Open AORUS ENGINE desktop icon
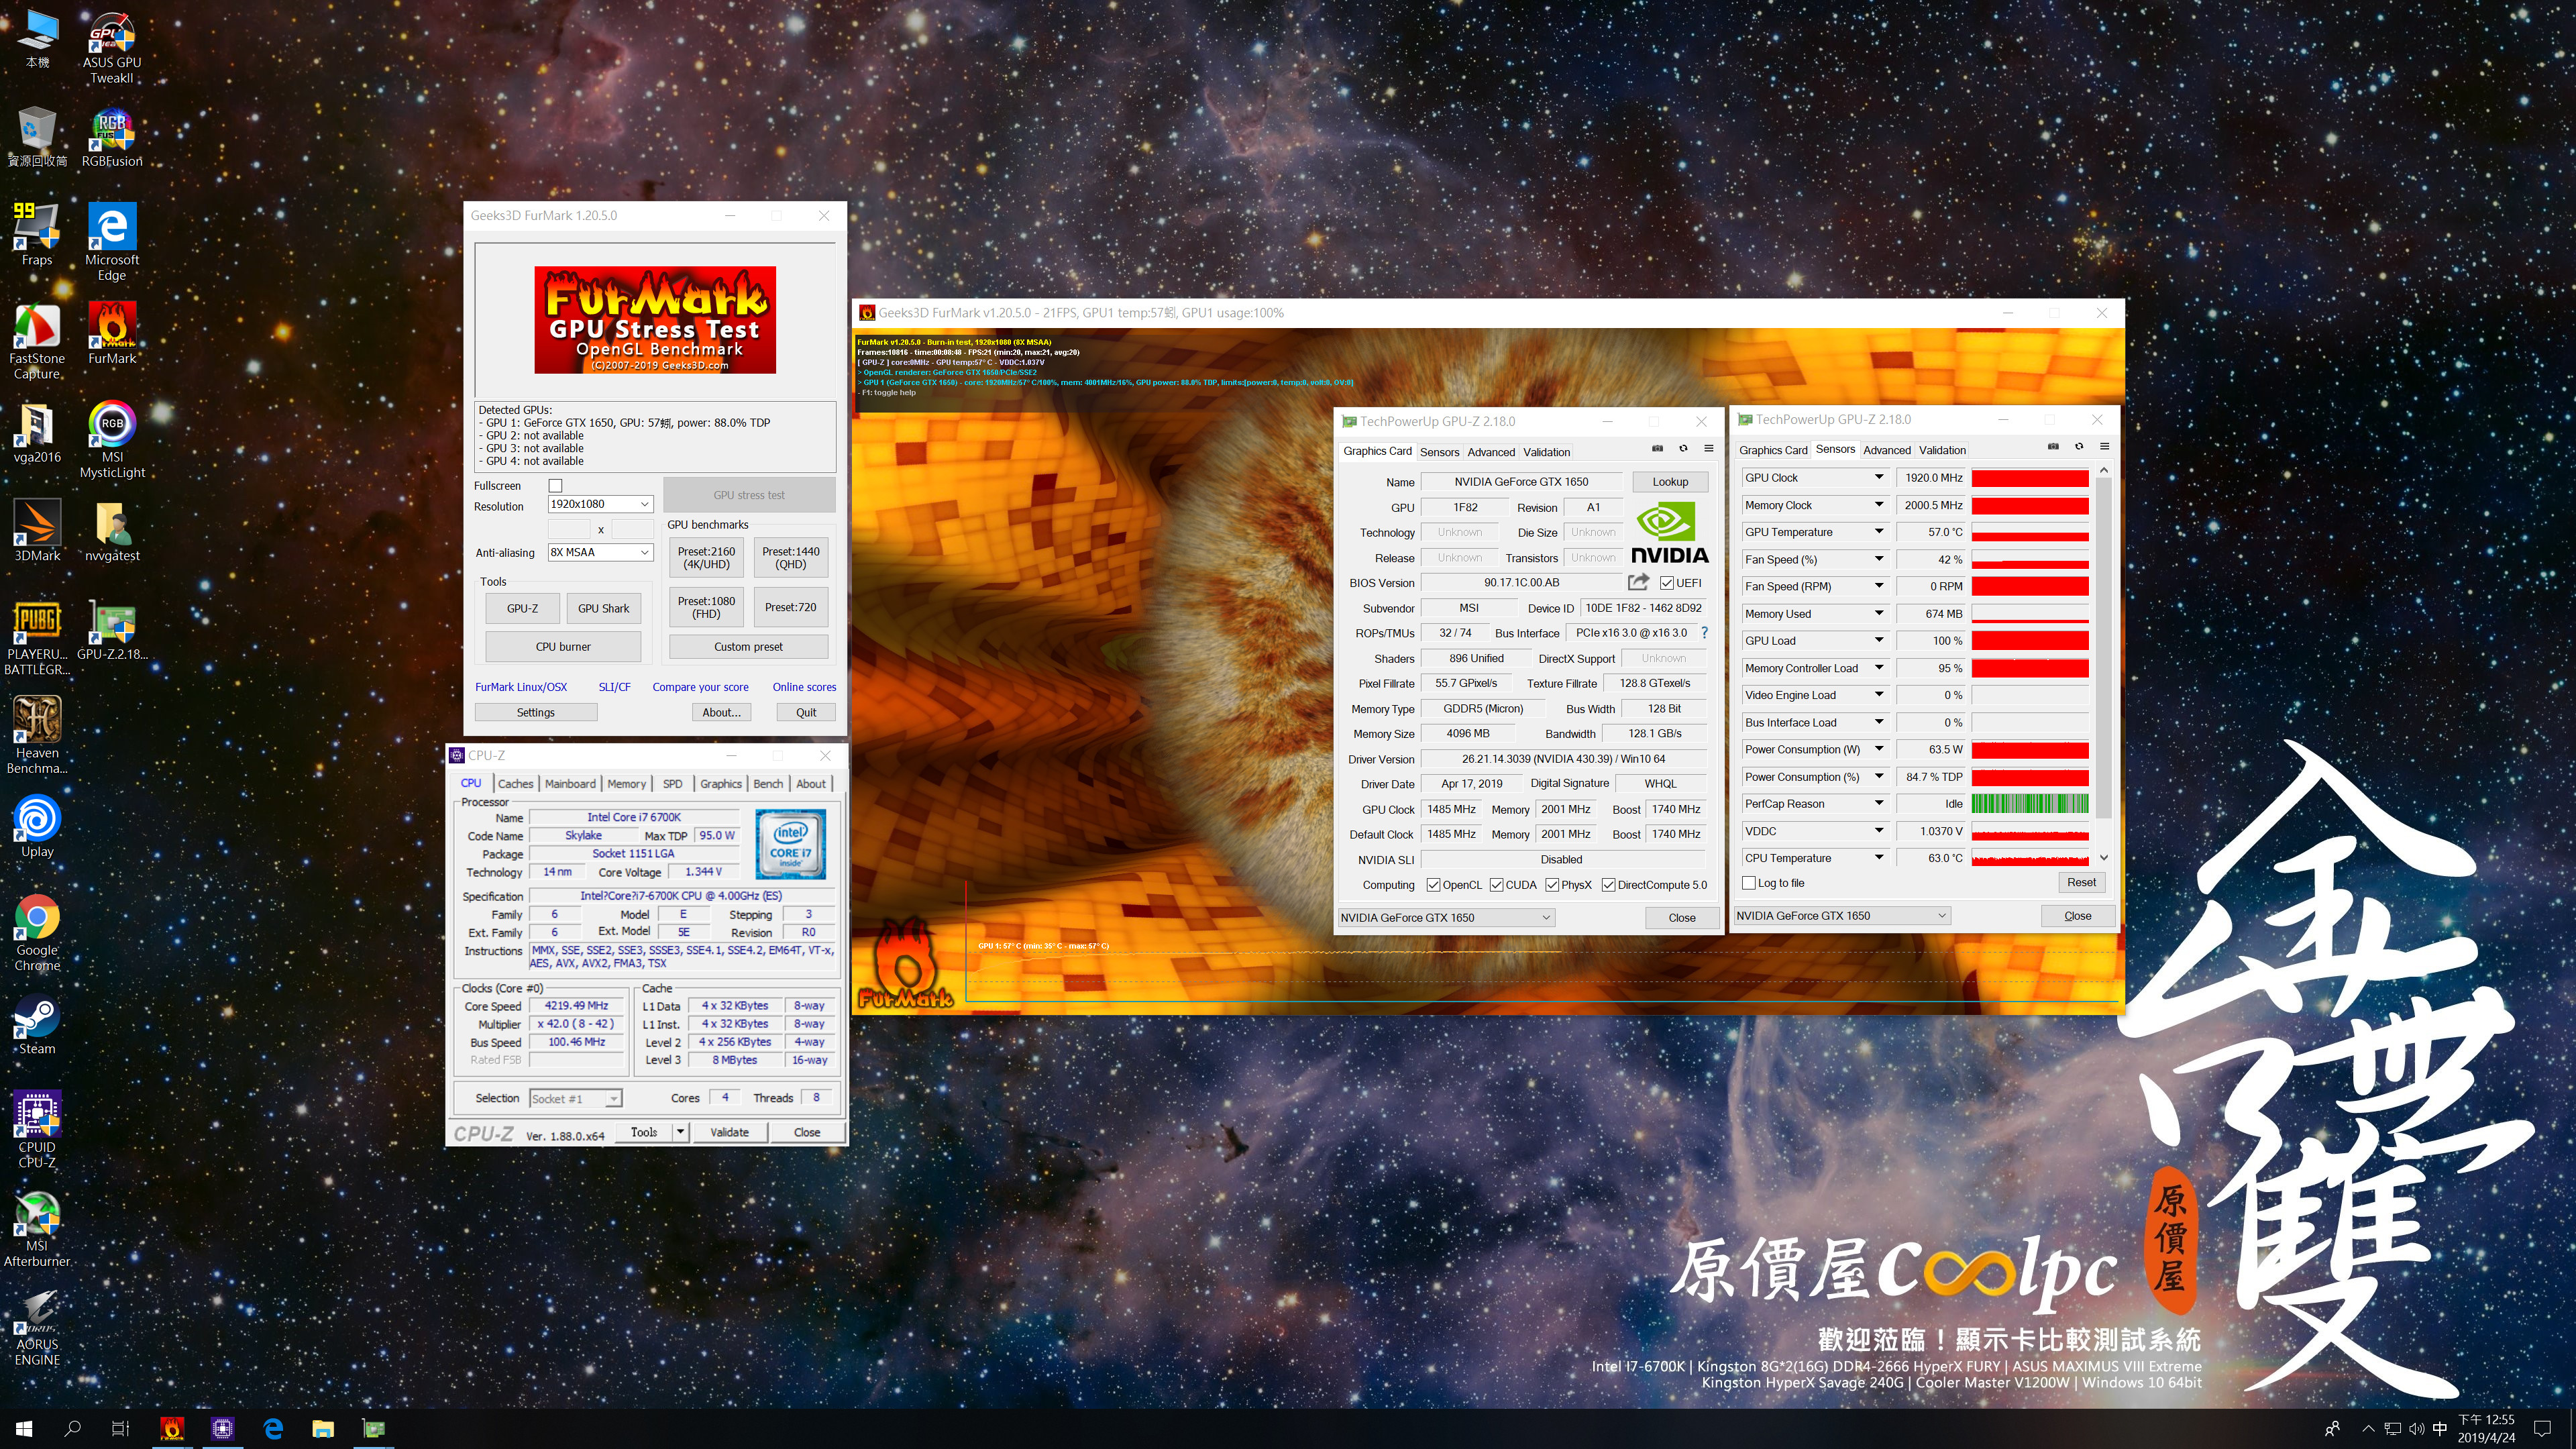The image size is (2576, 1449). tap(37, 1328)
